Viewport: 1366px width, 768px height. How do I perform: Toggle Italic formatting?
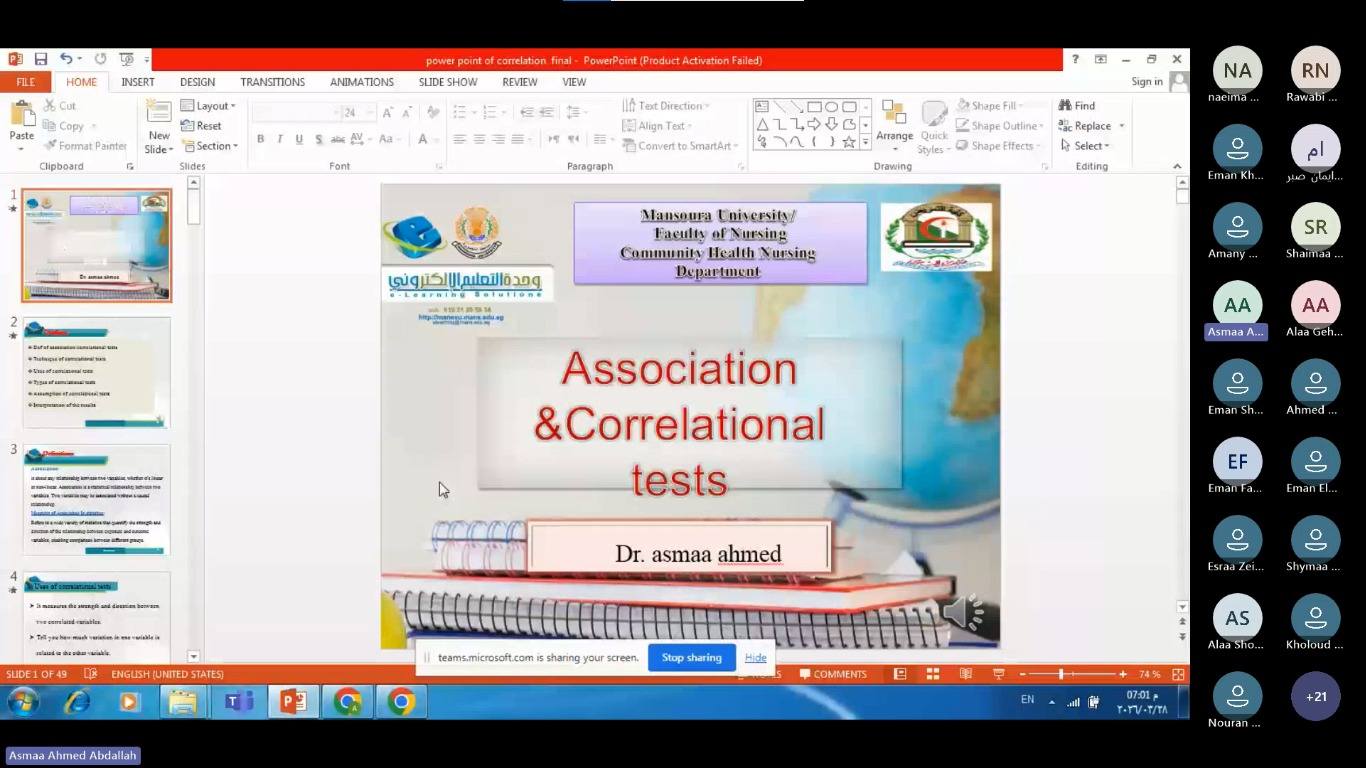279,139
